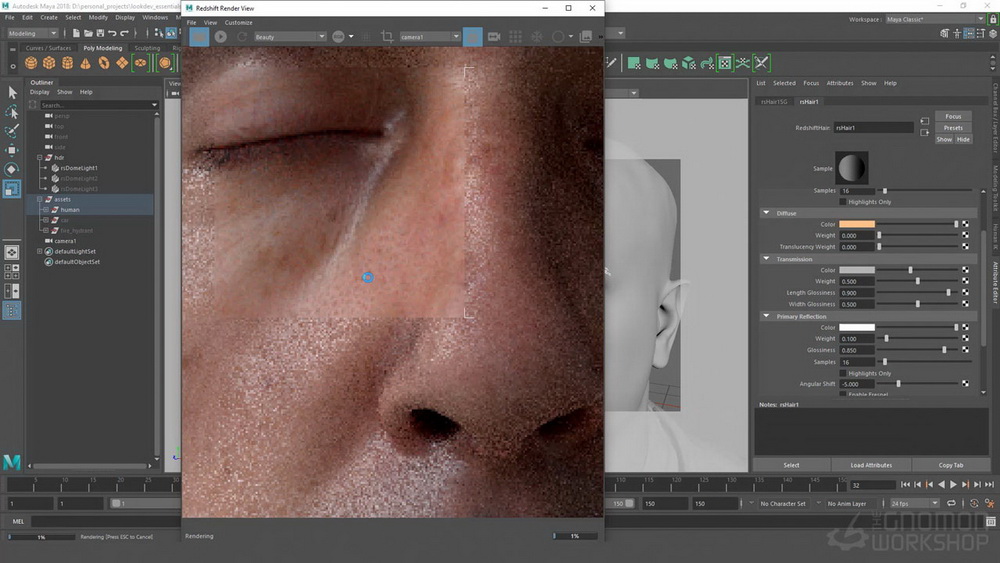
Task: Click the snowflake freeze icon in Render View
Action: pyautogui.click(x=537, y=37)
